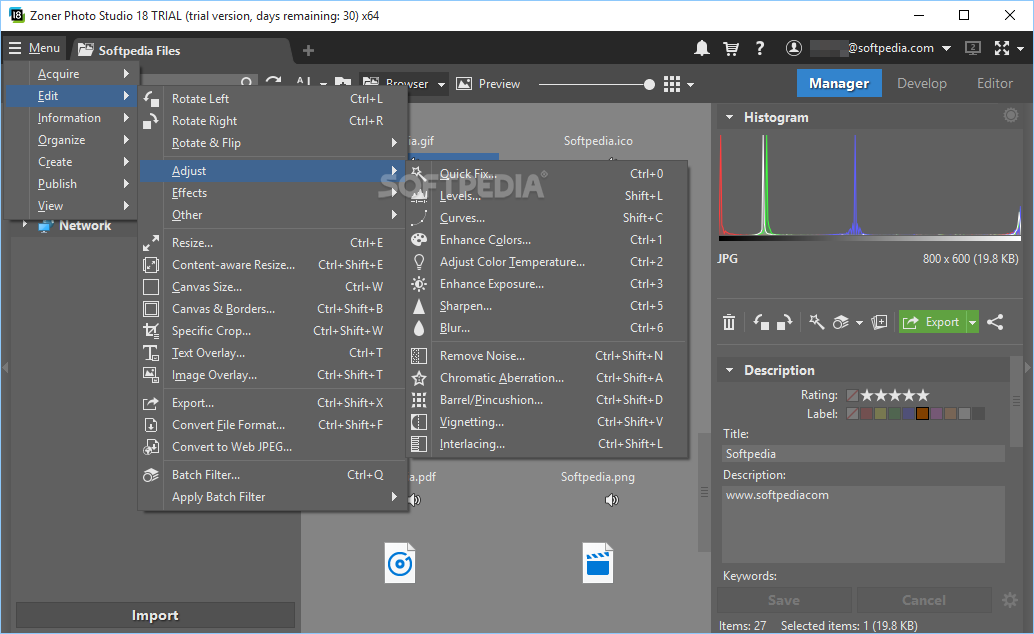Click the compare images icon in panel

[x=879, y=323]
